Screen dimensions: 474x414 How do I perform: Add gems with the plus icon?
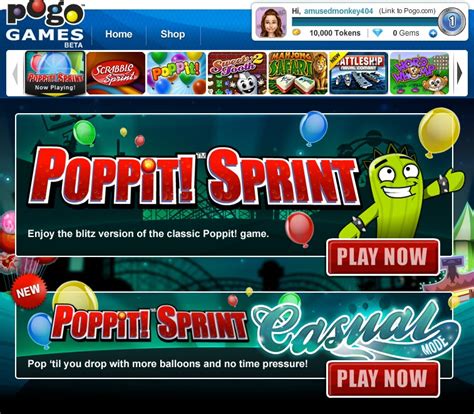tap(433, 33)
